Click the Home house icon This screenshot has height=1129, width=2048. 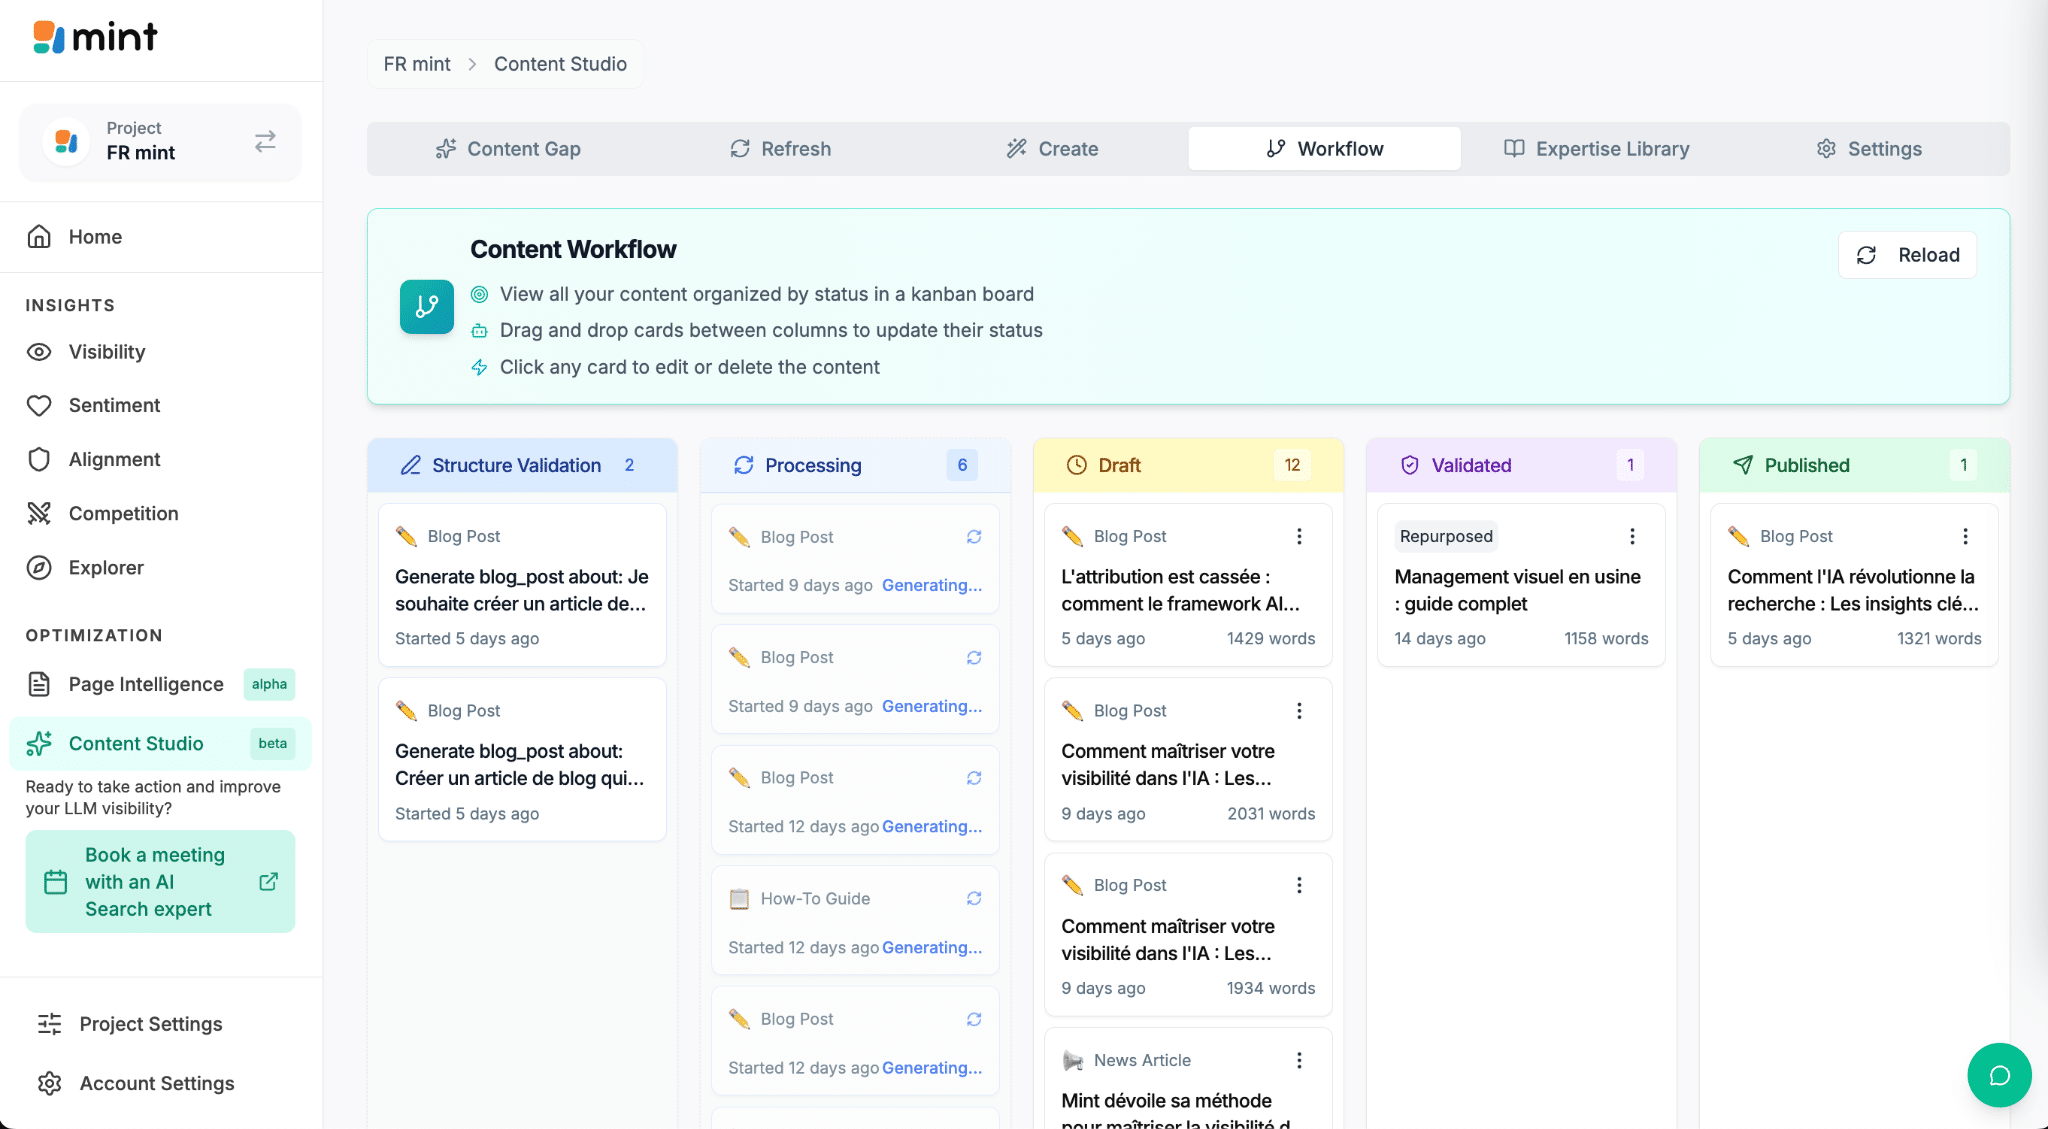(x=39, y=237)
